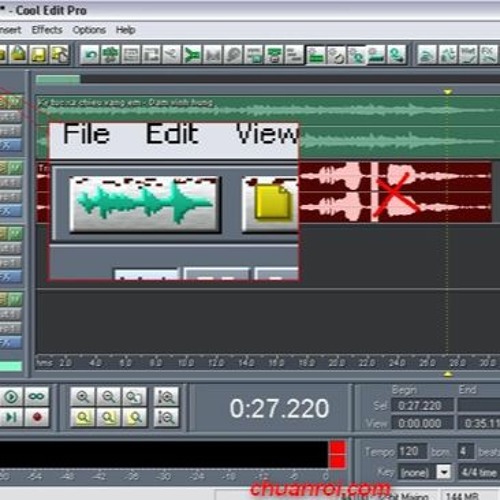Click the first icon right of the toolbar separator
Image resolution: width=500 pixels, height=500 pixels.
427,54
